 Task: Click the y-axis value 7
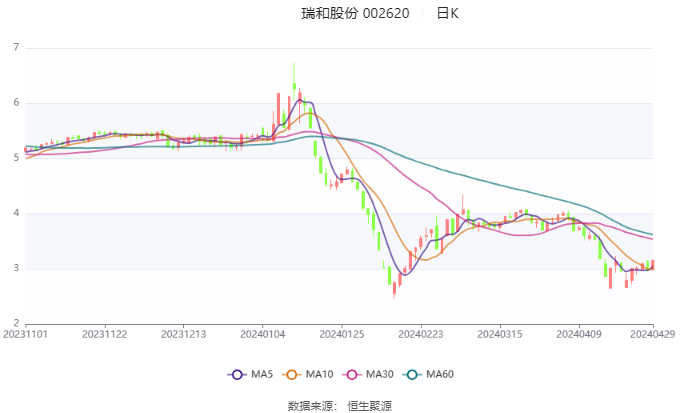(x=16, y=47)
